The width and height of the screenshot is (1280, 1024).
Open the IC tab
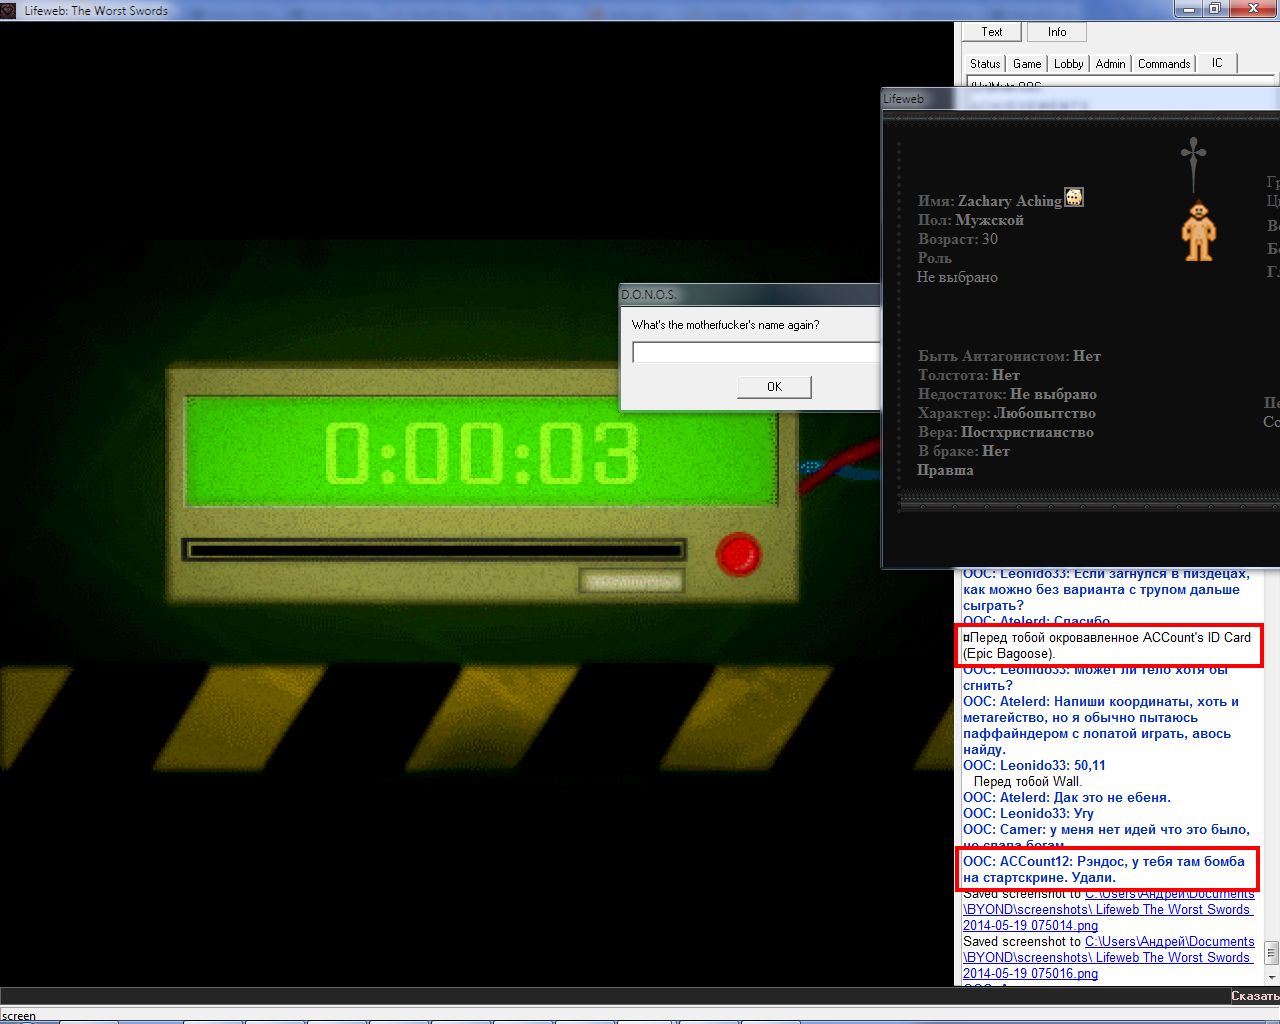1217,63
